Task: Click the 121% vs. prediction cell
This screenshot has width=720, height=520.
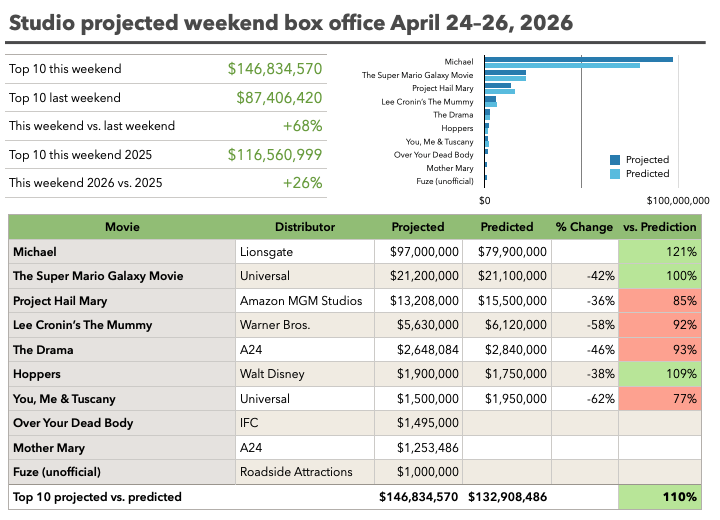Action: [x=659, y=252]
